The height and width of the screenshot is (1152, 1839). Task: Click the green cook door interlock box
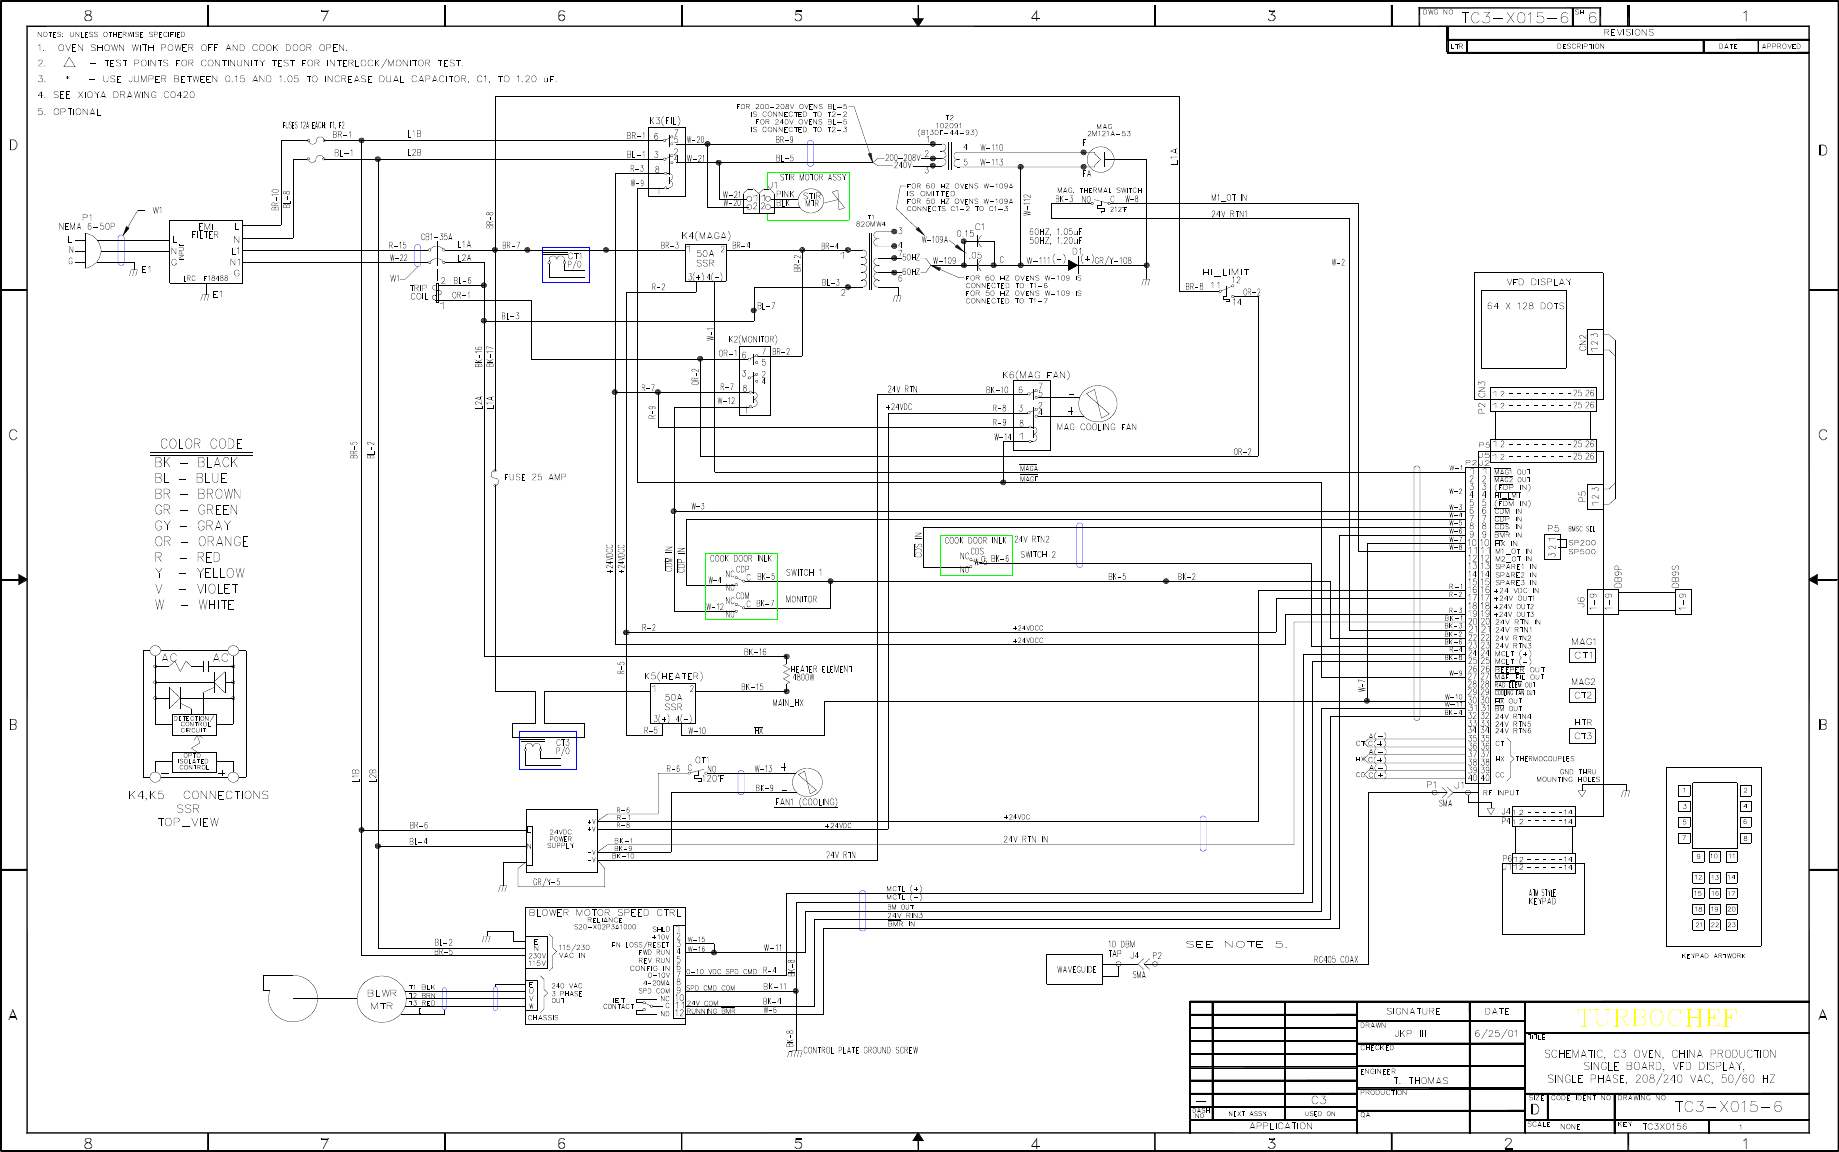976,555
